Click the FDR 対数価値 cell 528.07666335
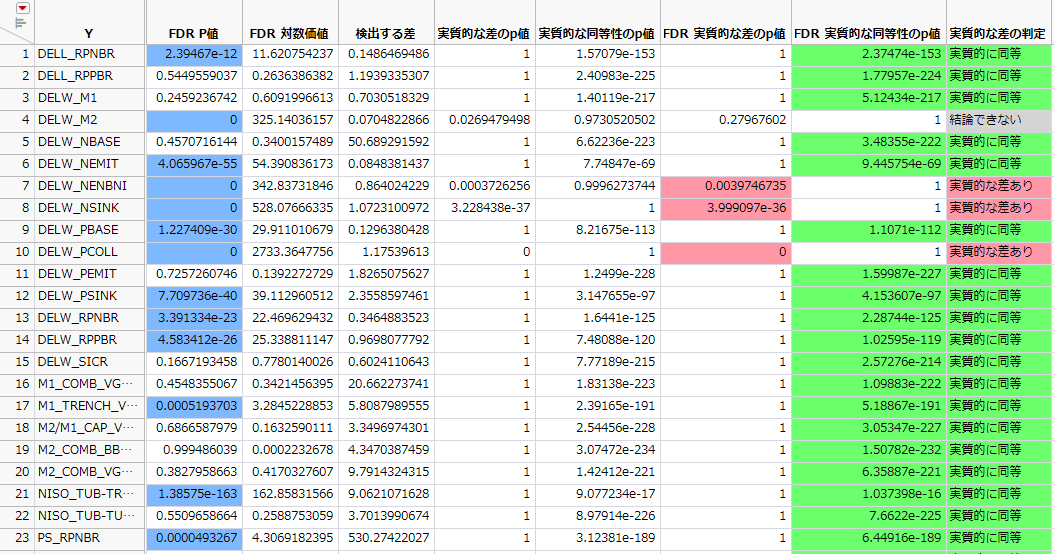Viewport: 1054px width, 554px height. coord(290,208)
